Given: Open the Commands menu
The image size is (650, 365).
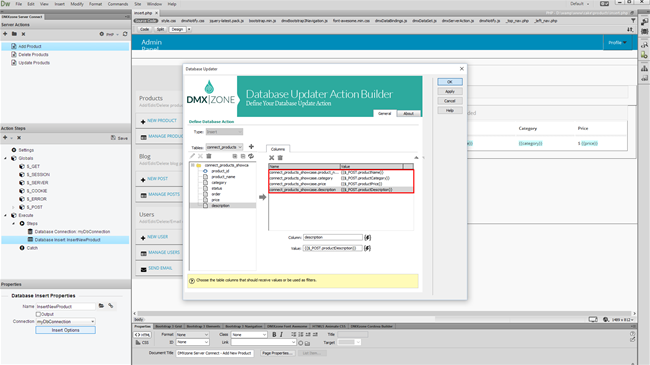Looking at the screenshot, I should pyautogui.click(x=118, y=4).
